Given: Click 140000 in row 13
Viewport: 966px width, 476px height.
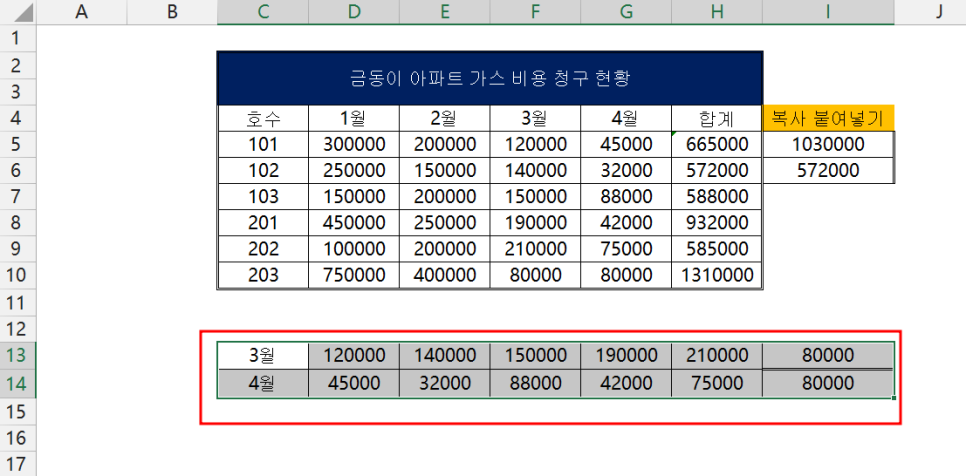Looking at the screenshot, I should [x=445, y=355].
